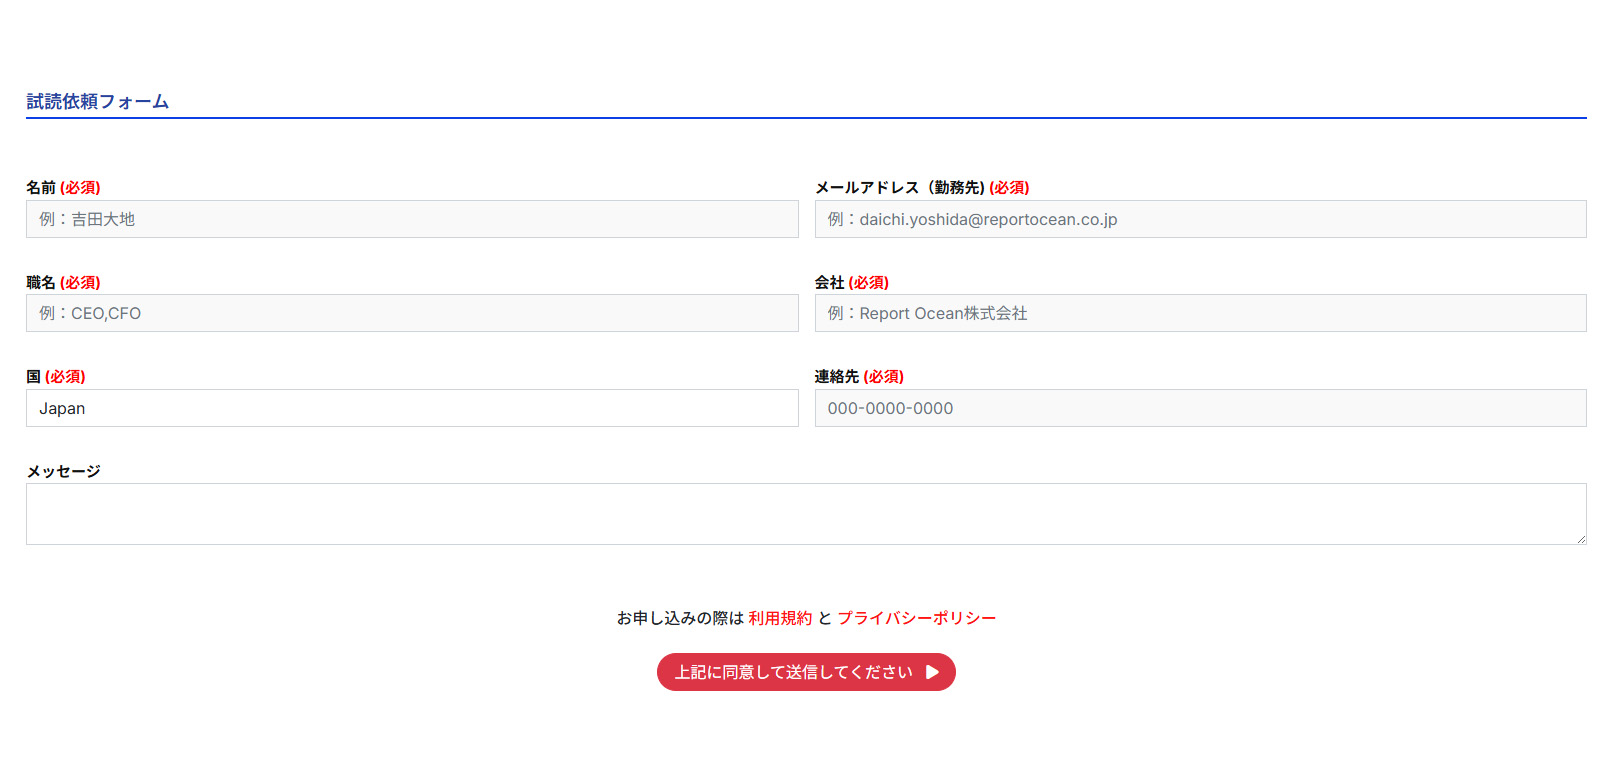The image size is (1615, 775).
Task: Click the play arrow icon in submit button
Action: pyautogui.click(x=932, y=672)
